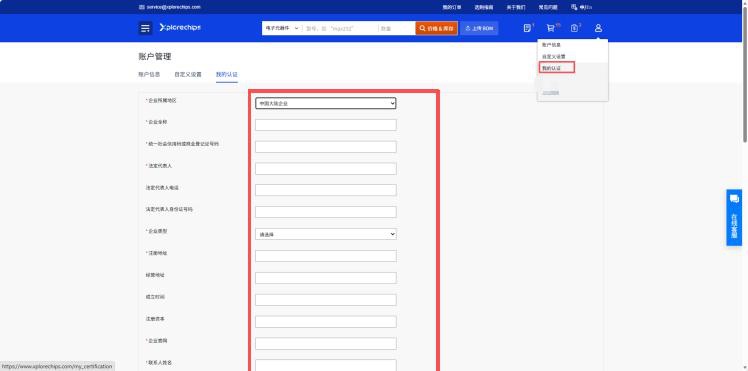Open 选购指南 link in top bar
The width and height of the screenshot is (748, 371).
tap(484, 7)
